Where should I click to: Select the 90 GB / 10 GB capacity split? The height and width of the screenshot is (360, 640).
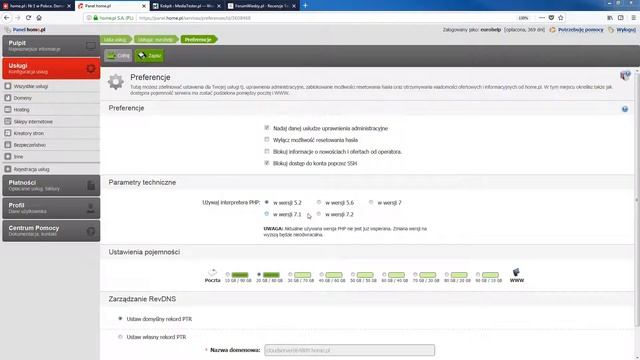click(478, 275)
